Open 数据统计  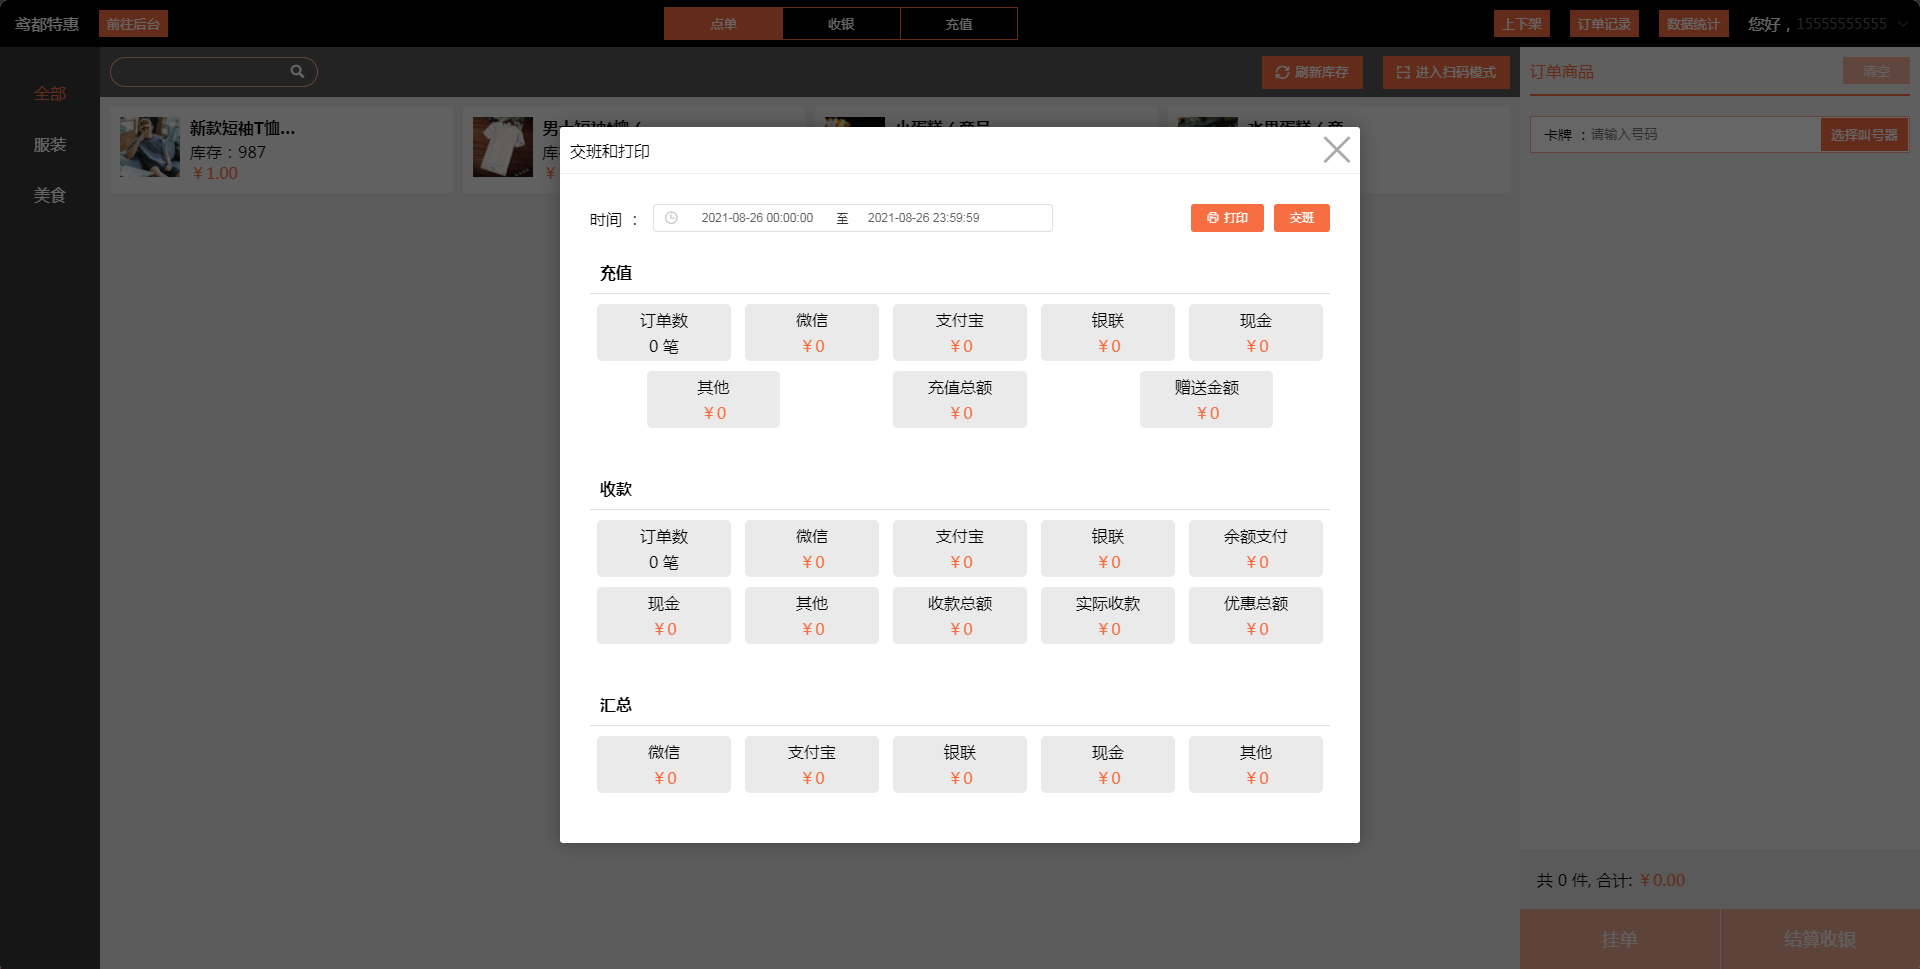(x=1693, y=24)
